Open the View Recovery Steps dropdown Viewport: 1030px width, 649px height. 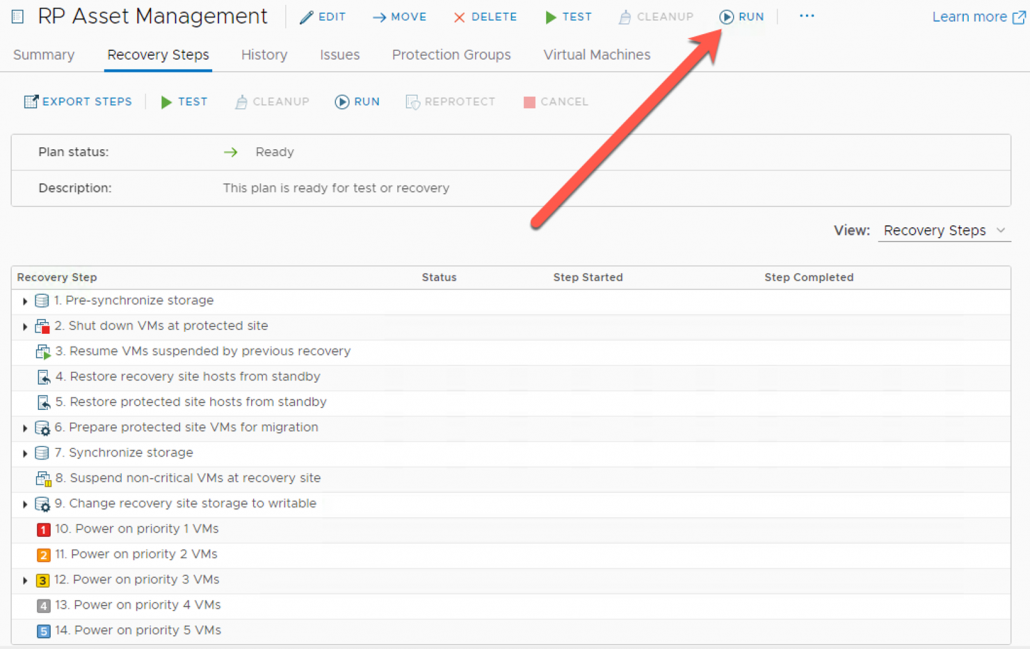(943, 230)
